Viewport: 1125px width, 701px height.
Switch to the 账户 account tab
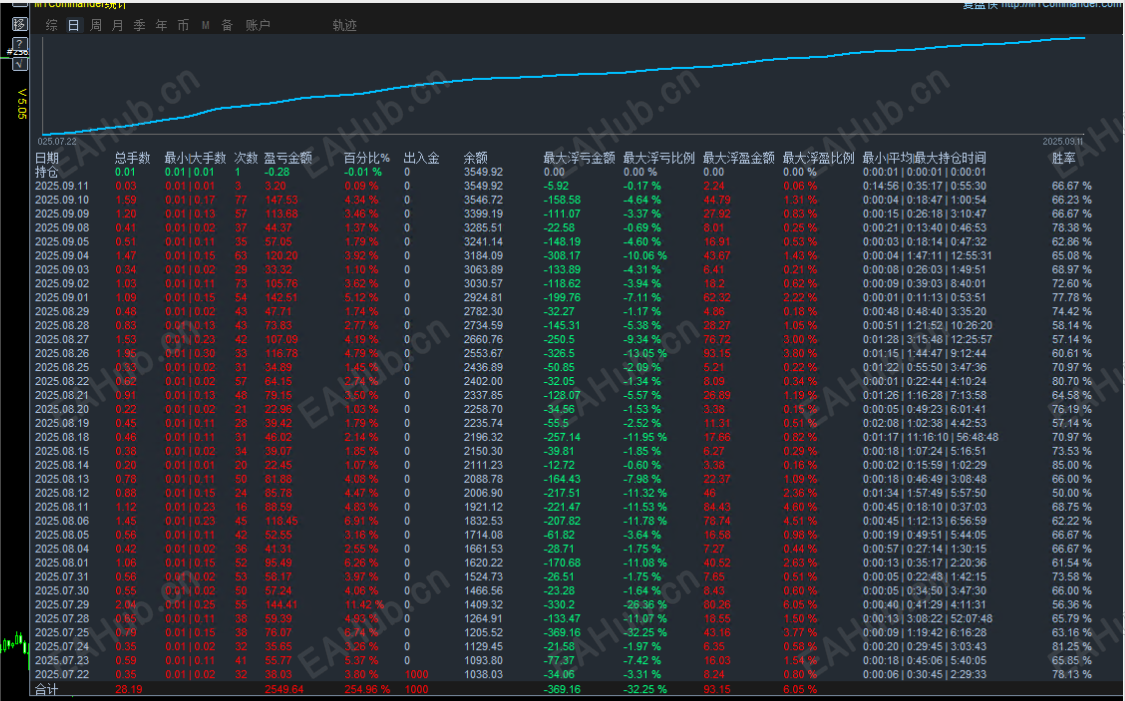[258, 25]
